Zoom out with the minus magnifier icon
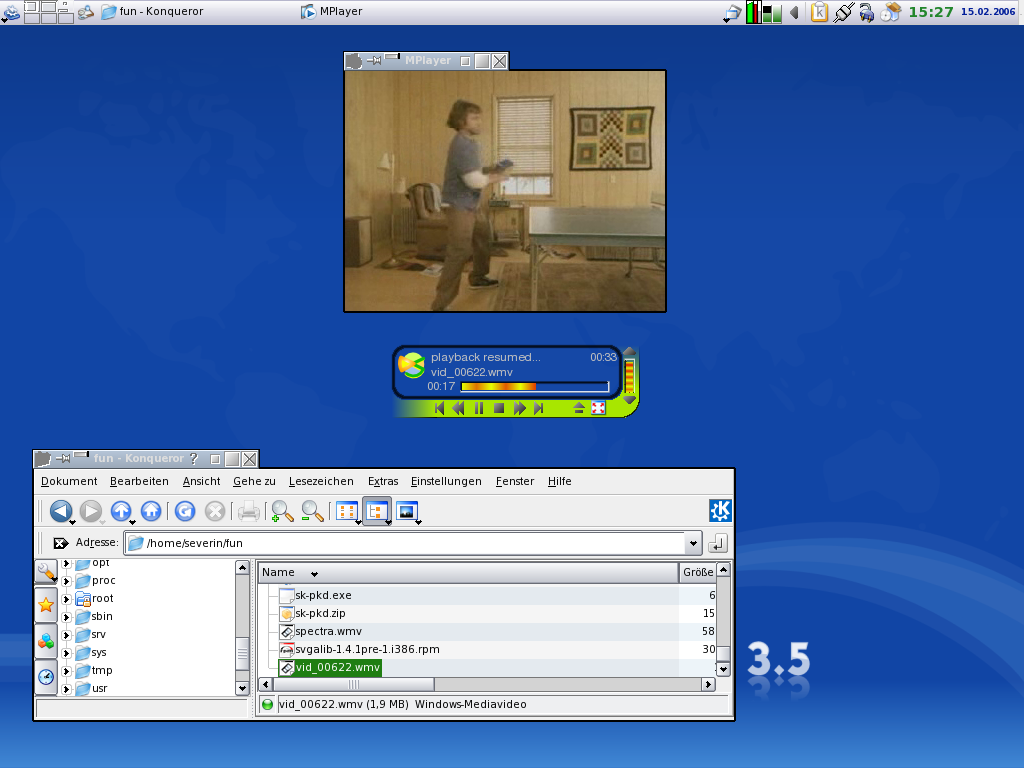The width and height of the screenshot is (1024, 768). (x=312, y=511)
